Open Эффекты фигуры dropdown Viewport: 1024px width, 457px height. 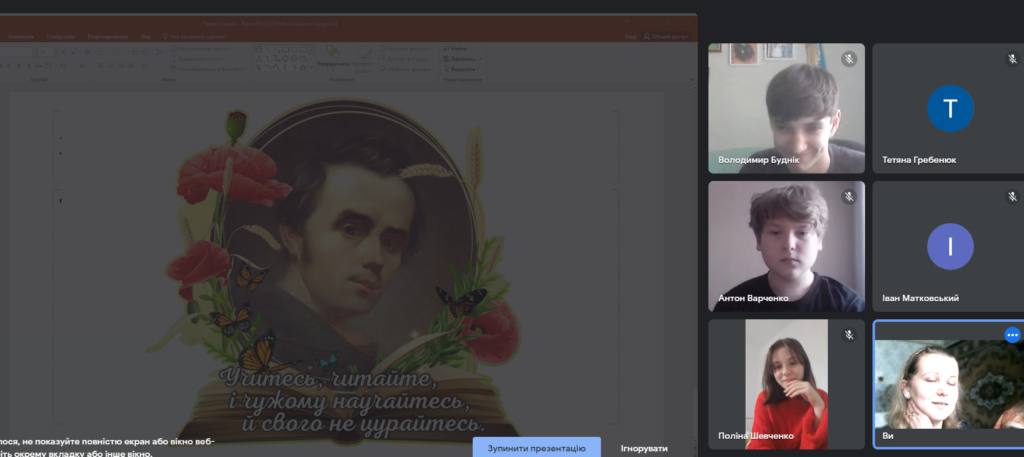coord(407,69)
